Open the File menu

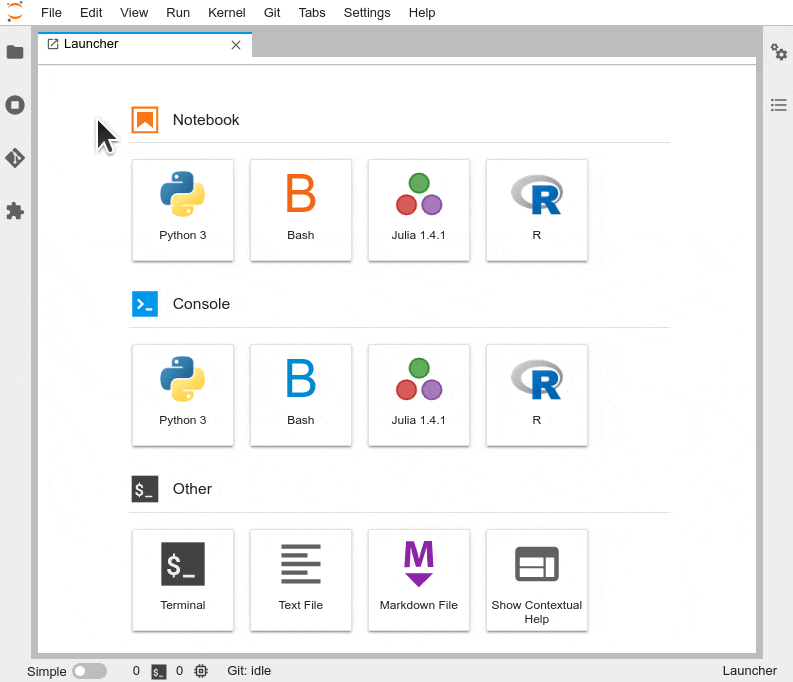point(51,13)
